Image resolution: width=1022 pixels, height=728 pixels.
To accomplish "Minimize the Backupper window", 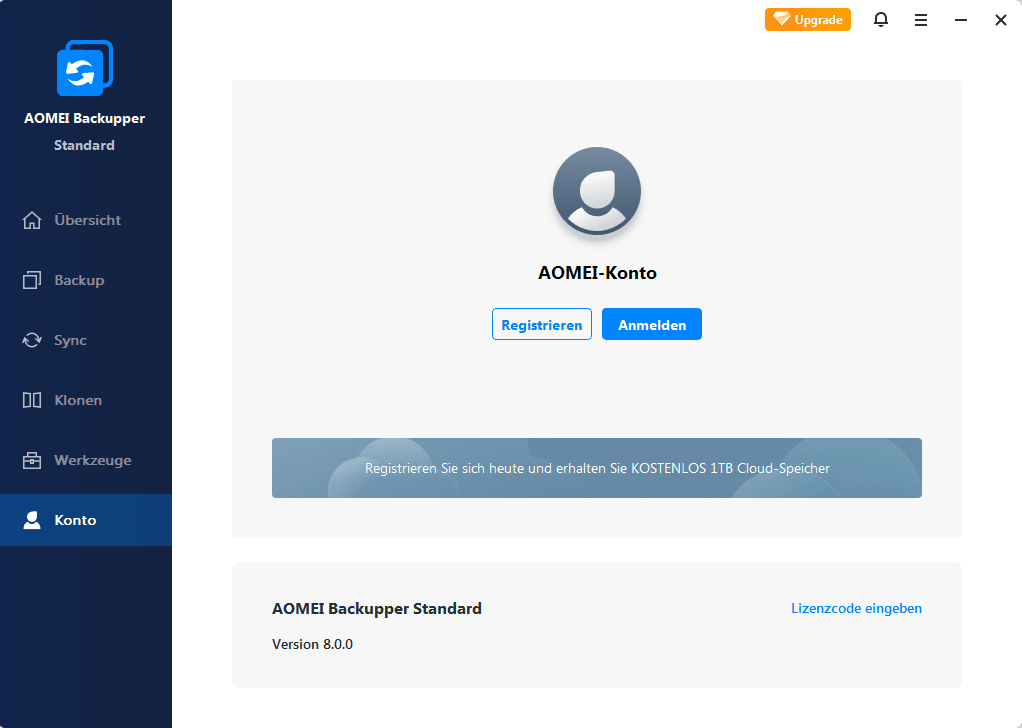I will (961, 20).
